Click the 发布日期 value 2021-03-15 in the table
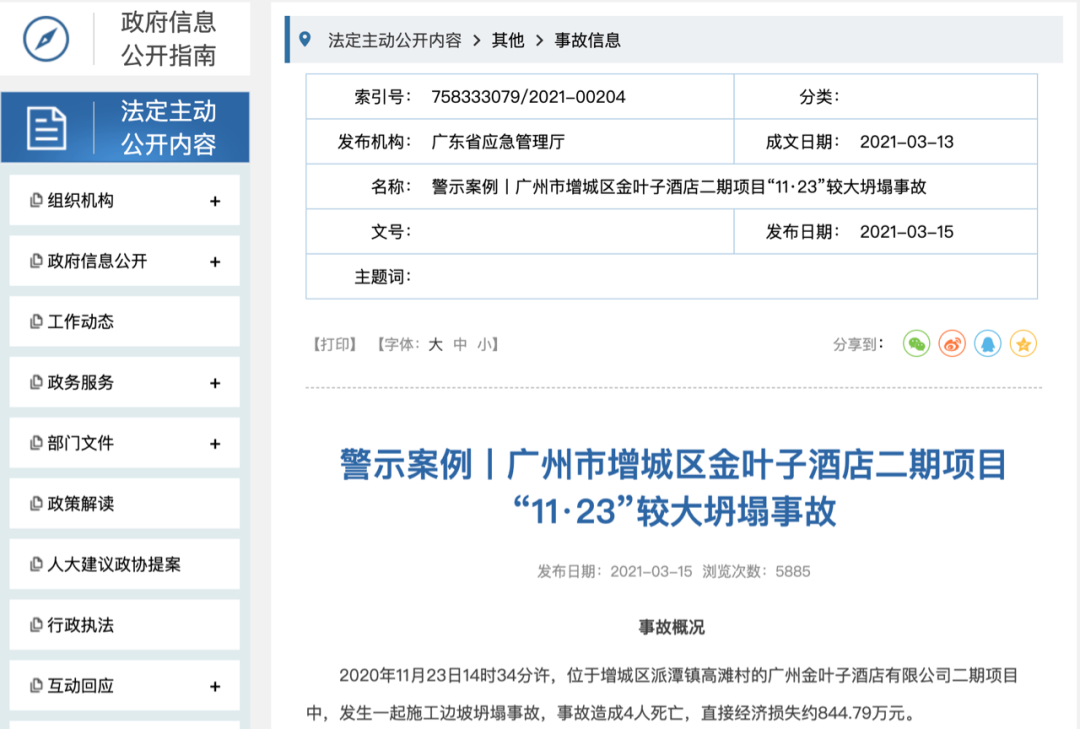 tap(906, 232)
